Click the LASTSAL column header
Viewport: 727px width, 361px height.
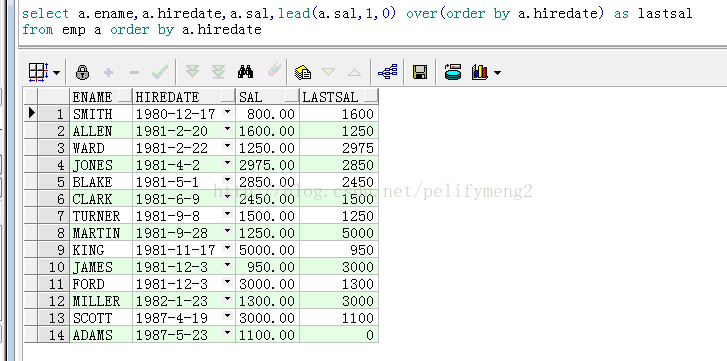(339, 96)
